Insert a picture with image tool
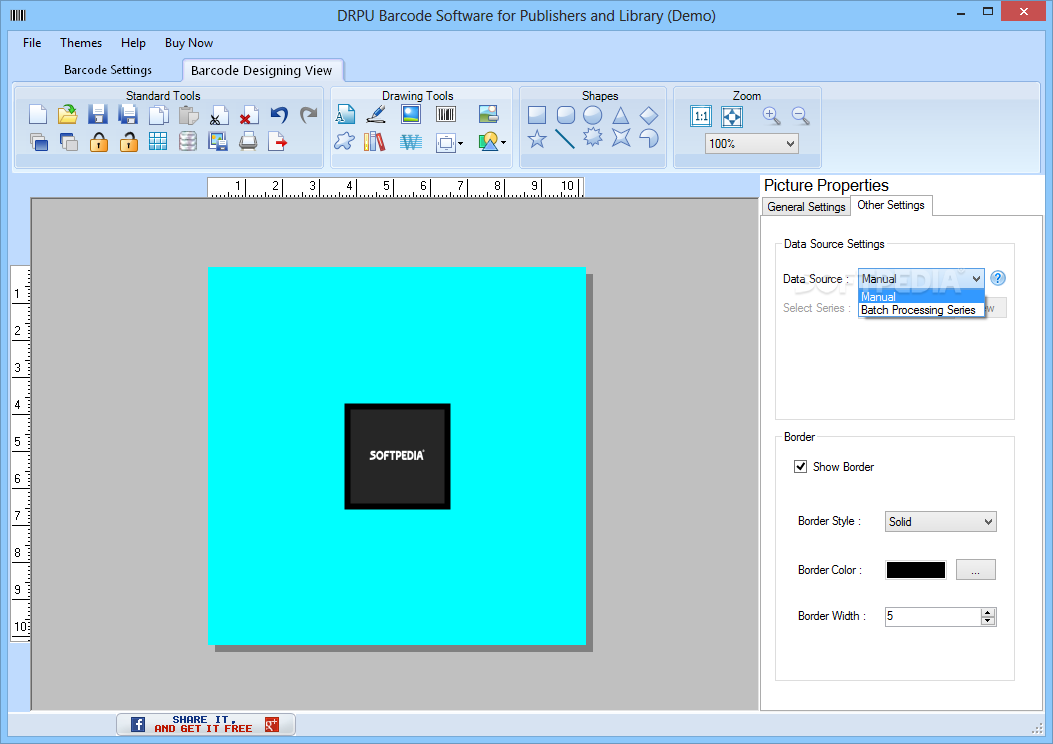This screenshot has width=1053, height=744. click(x=411, y=114)
